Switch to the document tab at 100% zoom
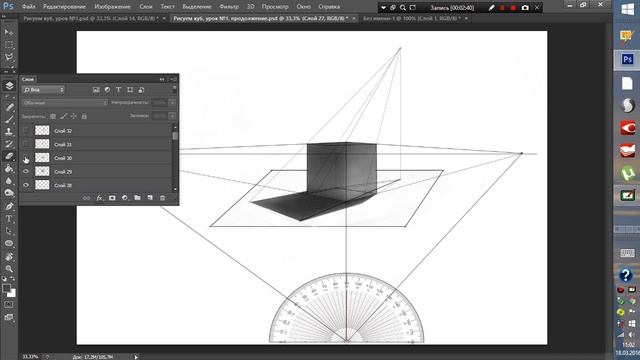This screenshot has height=360, width=640. (x=411, y=18)
